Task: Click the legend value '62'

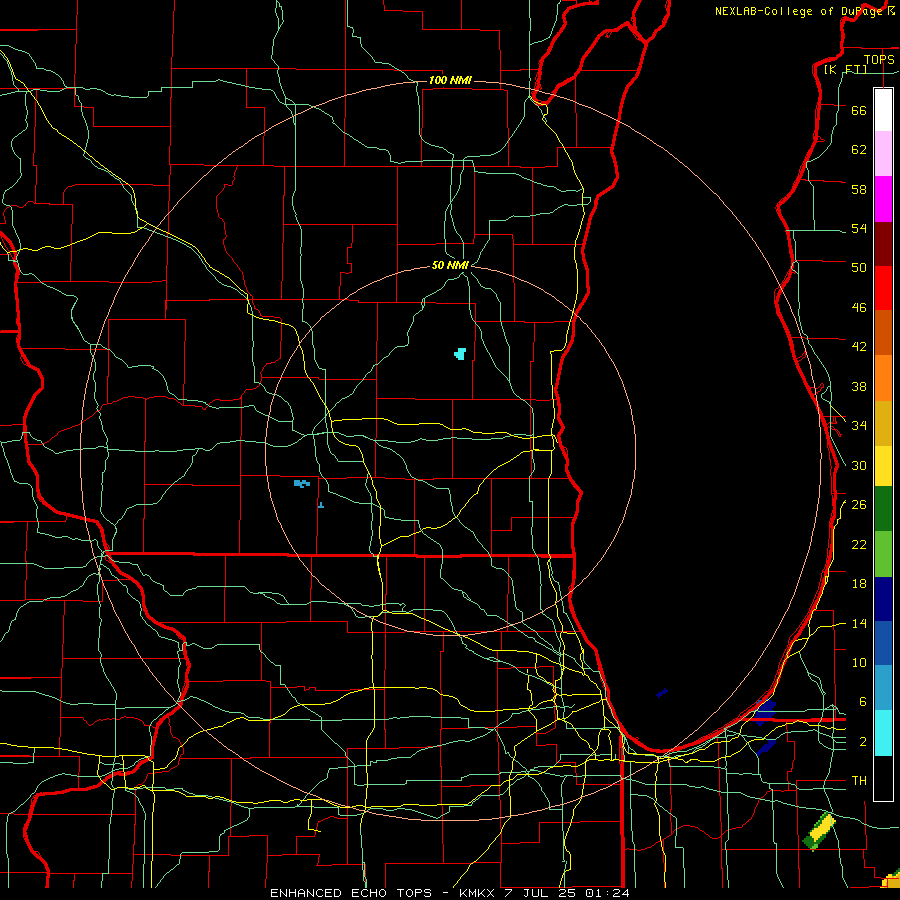Action: coord(859,149)
